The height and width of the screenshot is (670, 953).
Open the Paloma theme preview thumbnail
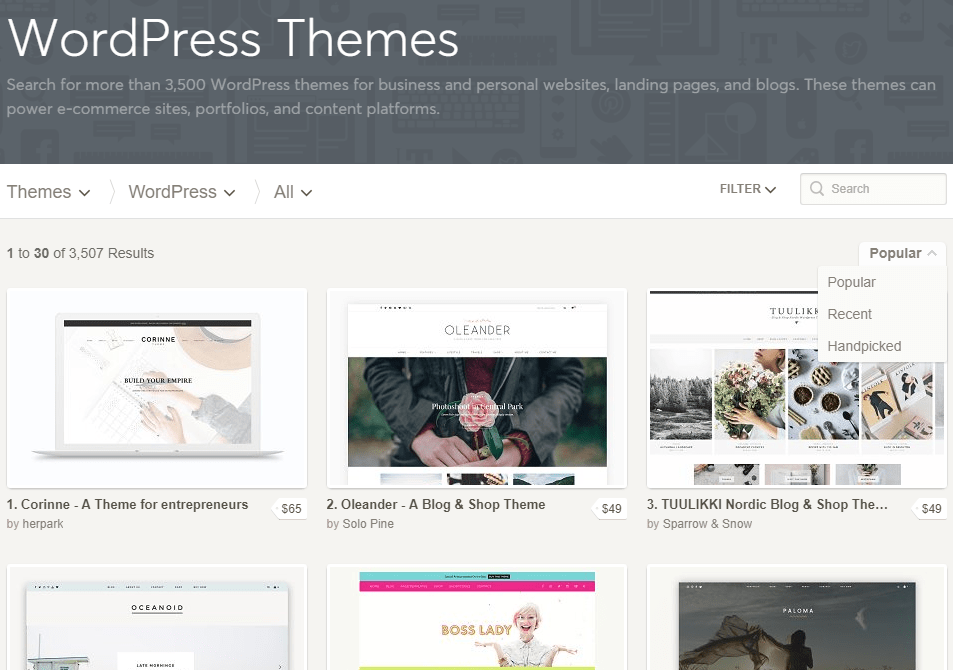tap(797, 618)
